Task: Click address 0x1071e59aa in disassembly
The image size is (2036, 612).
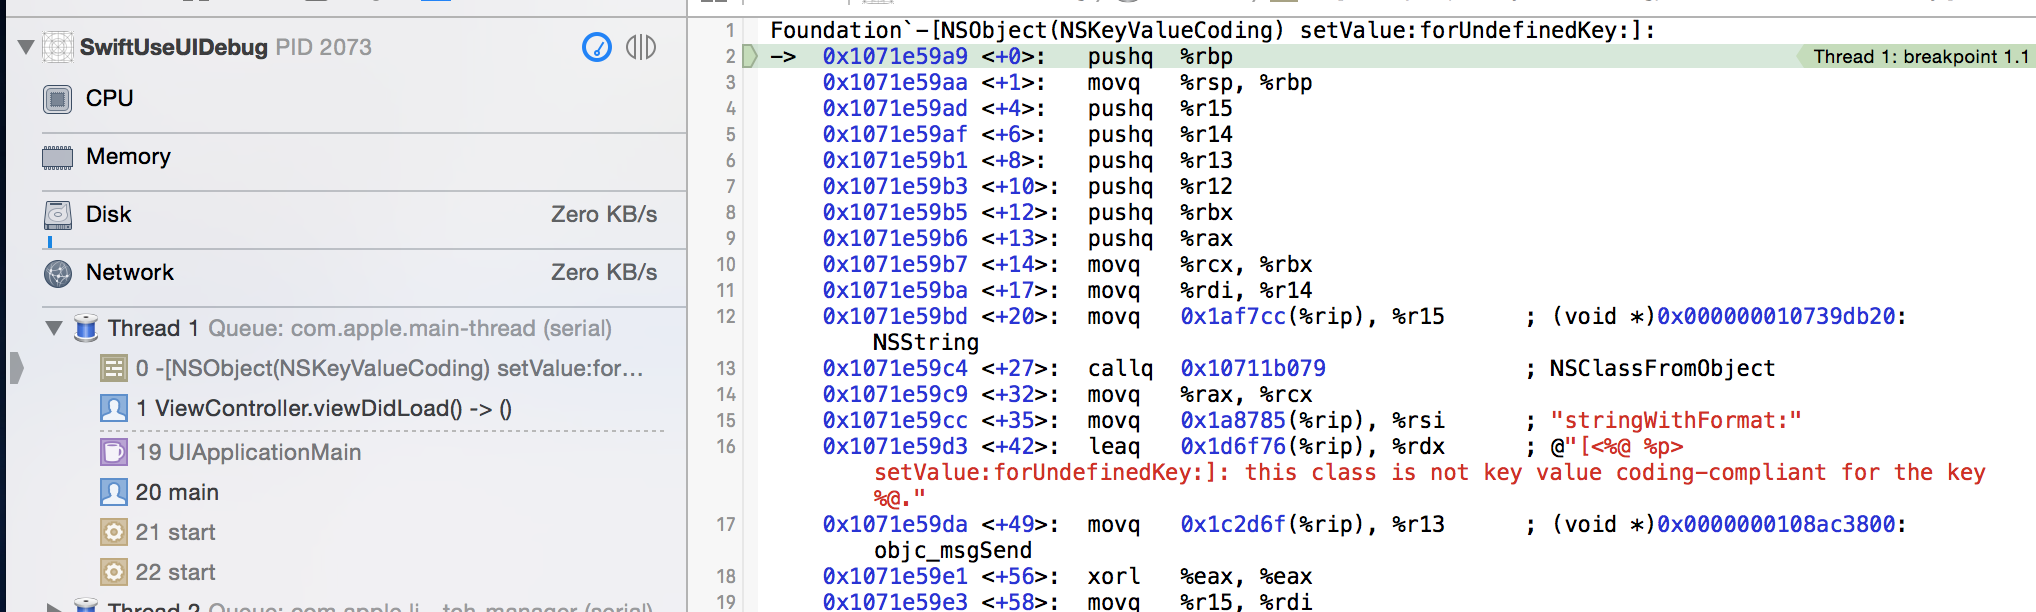Action: [895, 82]
